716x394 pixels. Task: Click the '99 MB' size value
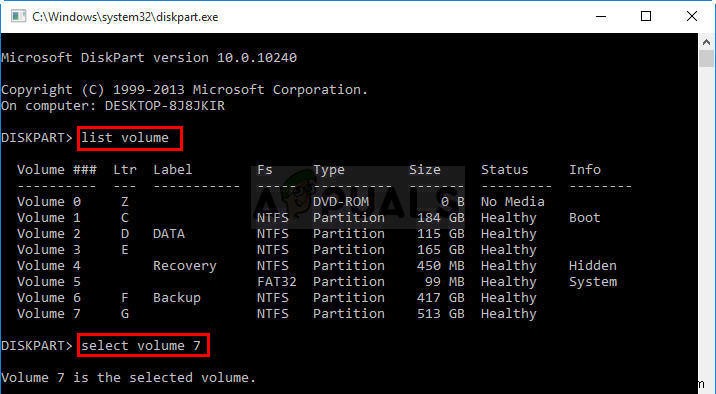point(445,282)
